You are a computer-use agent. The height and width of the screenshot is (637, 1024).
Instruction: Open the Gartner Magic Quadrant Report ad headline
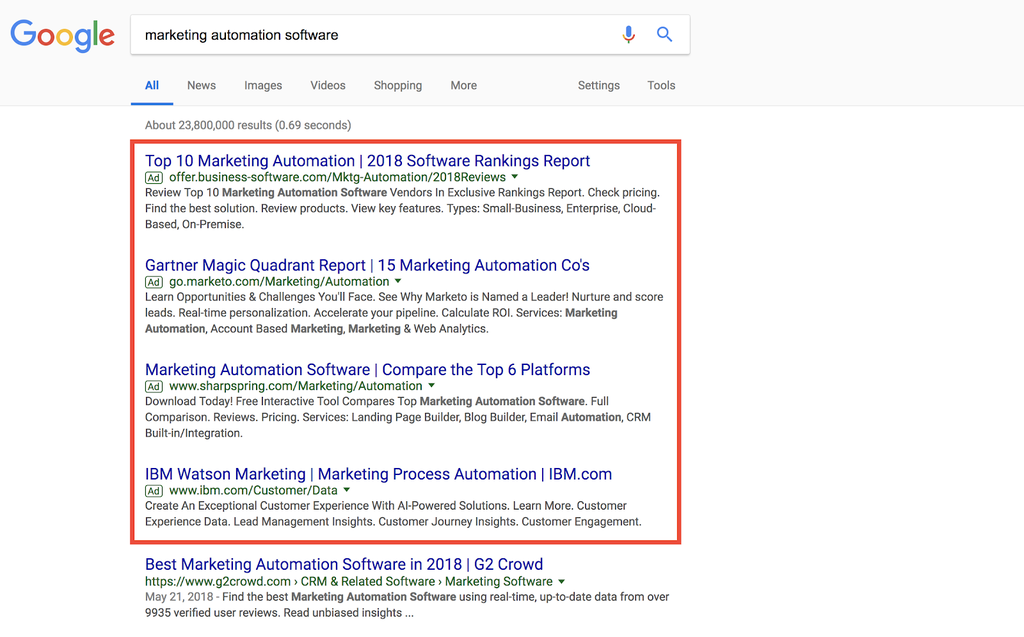pos(367,265)
